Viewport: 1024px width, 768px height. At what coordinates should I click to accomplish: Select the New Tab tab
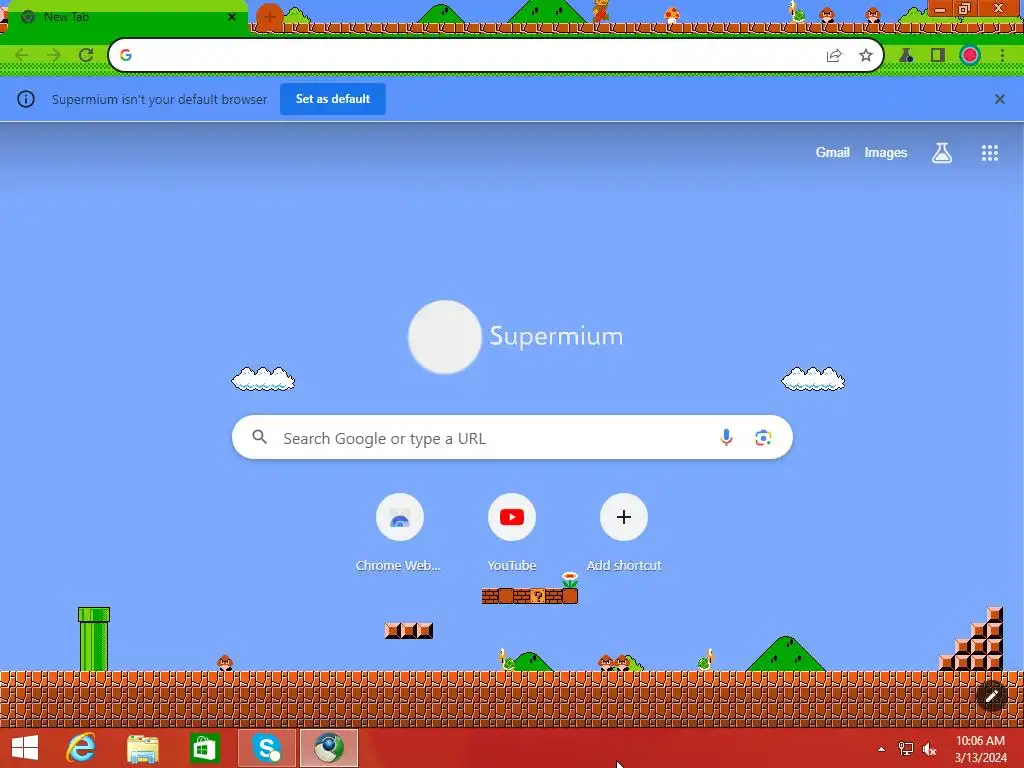[x=127, y=17]
